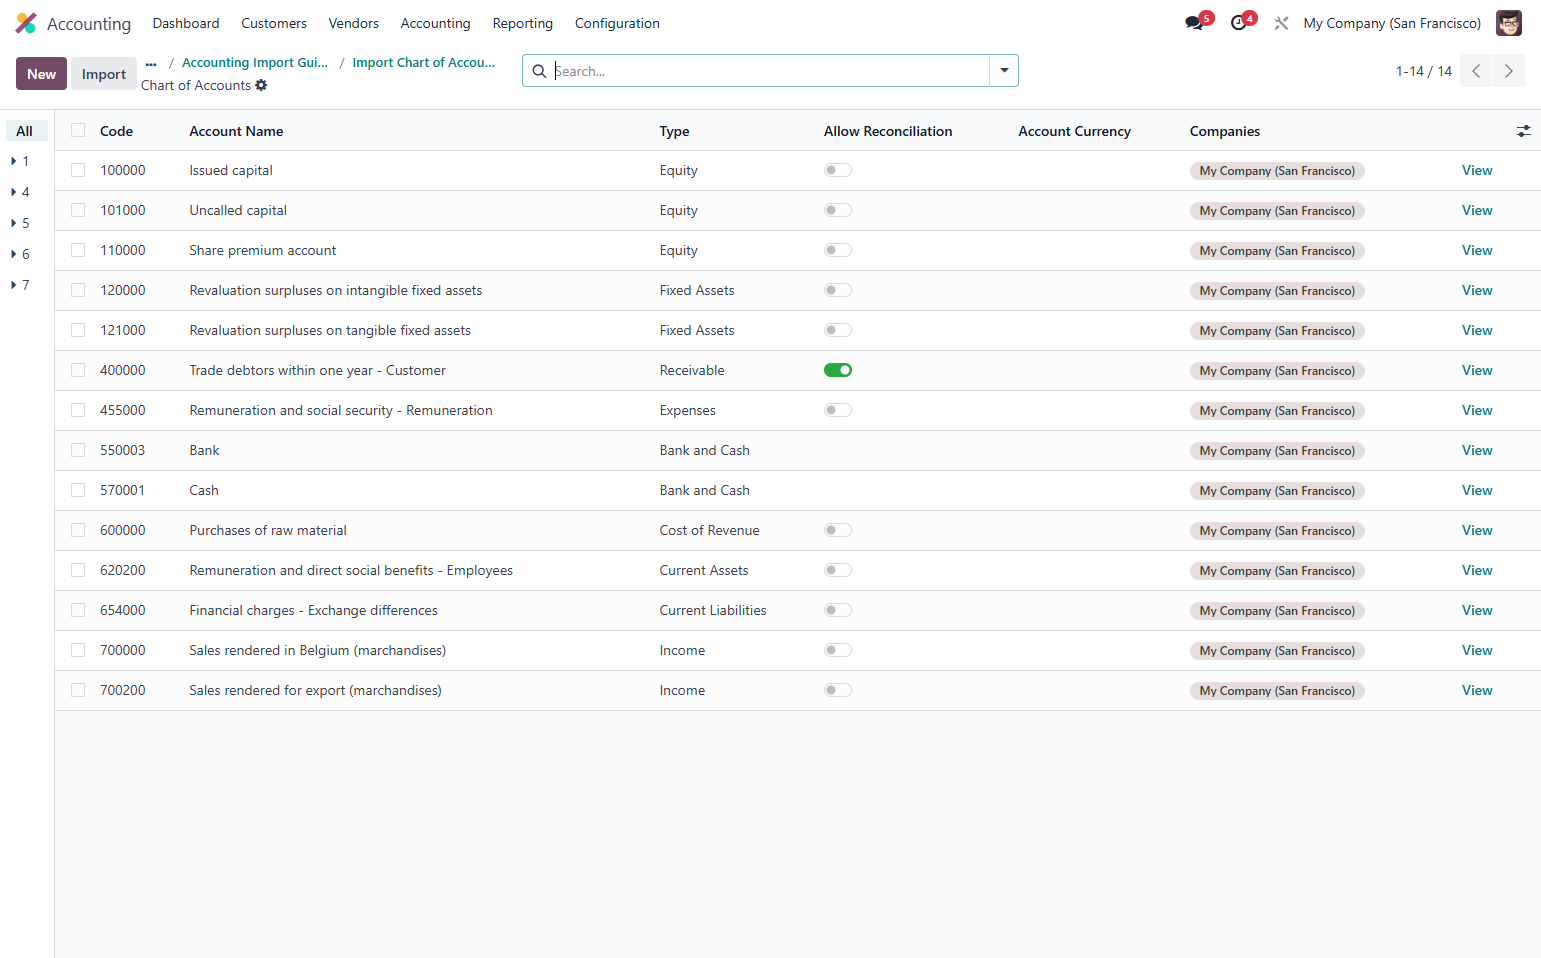
Task: Open the activities clock icon
Action: (1238, 23)
